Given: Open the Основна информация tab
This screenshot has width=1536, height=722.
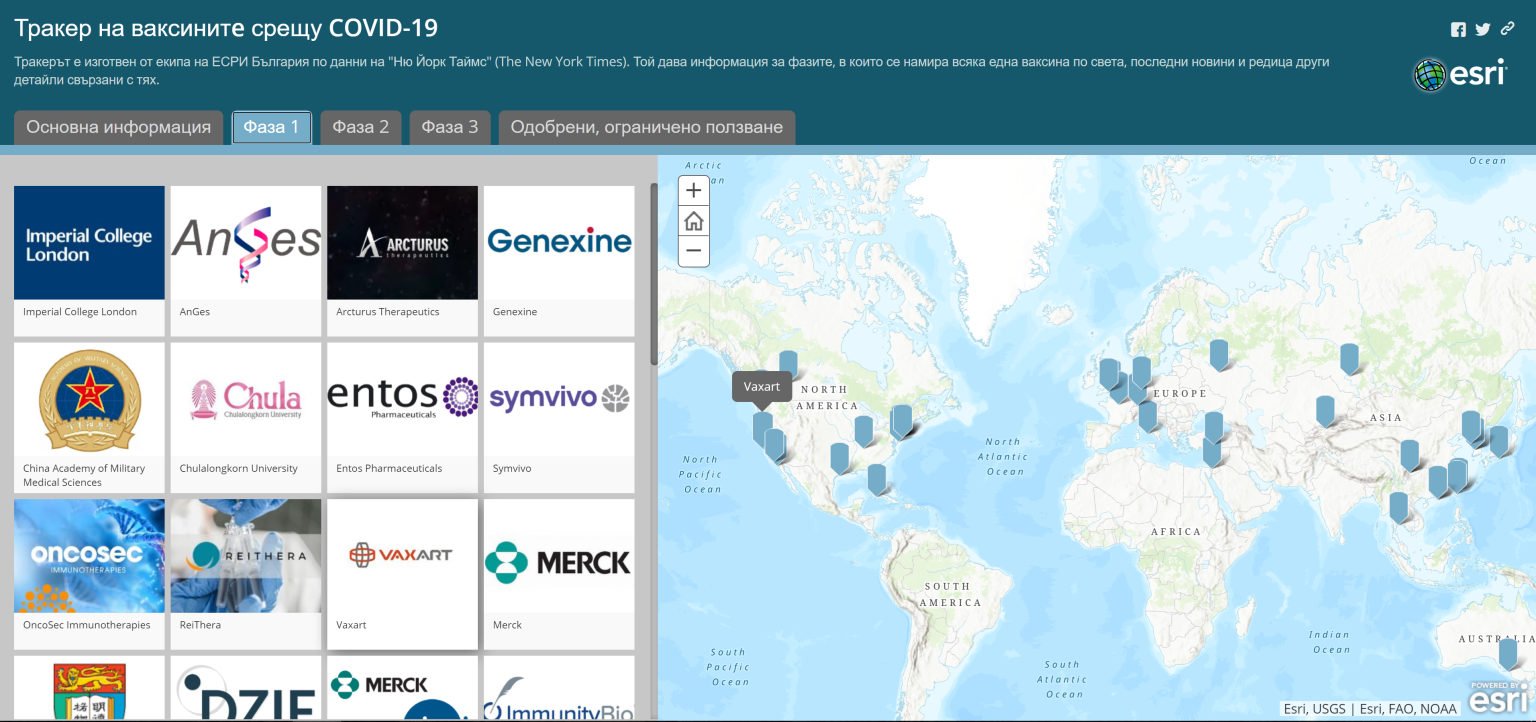Looking at the screenshot, I should tap(118, 128).
